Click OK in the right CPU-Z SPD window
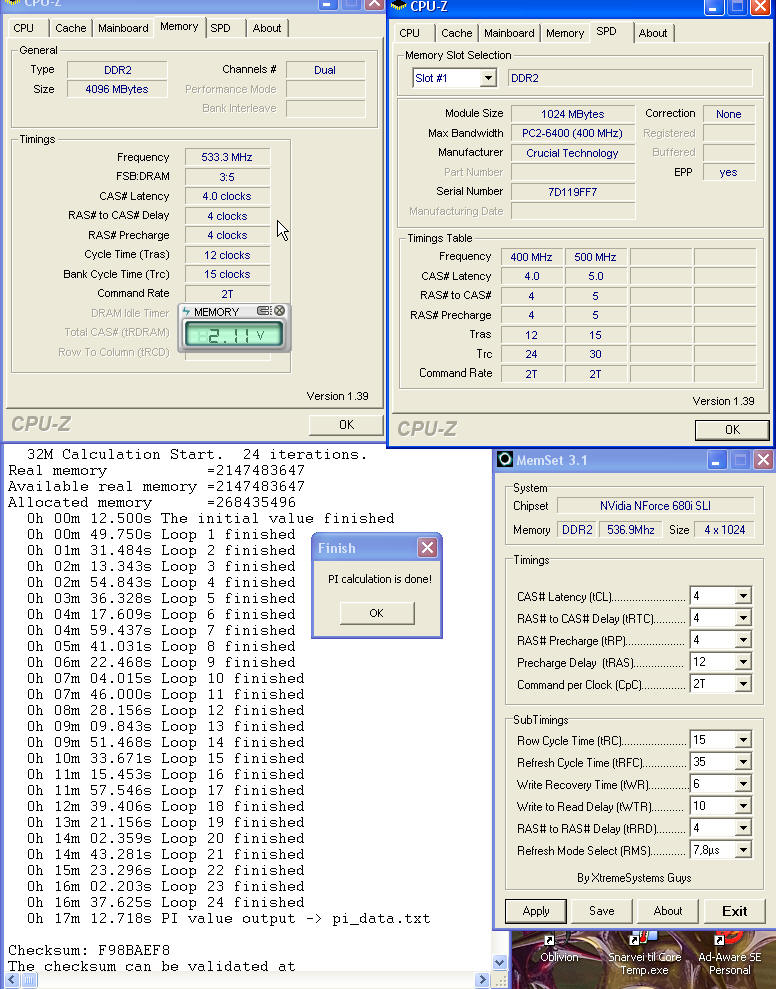Image resolution: width=776 pixels, height=989 pixels. point(732,430)
